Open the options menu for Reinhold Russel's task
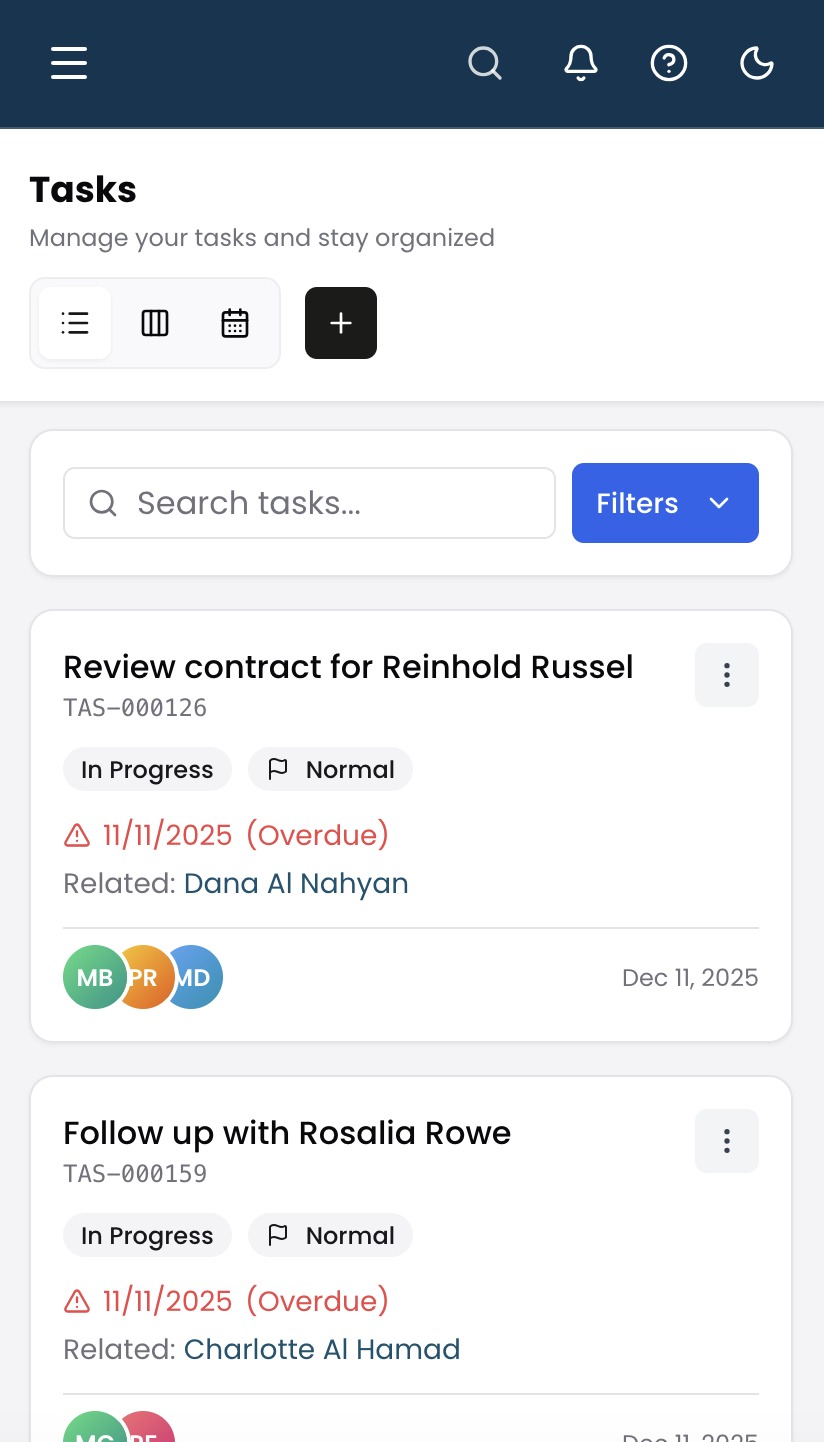This screenshot has height=1442, width=824. coord(727,675)
